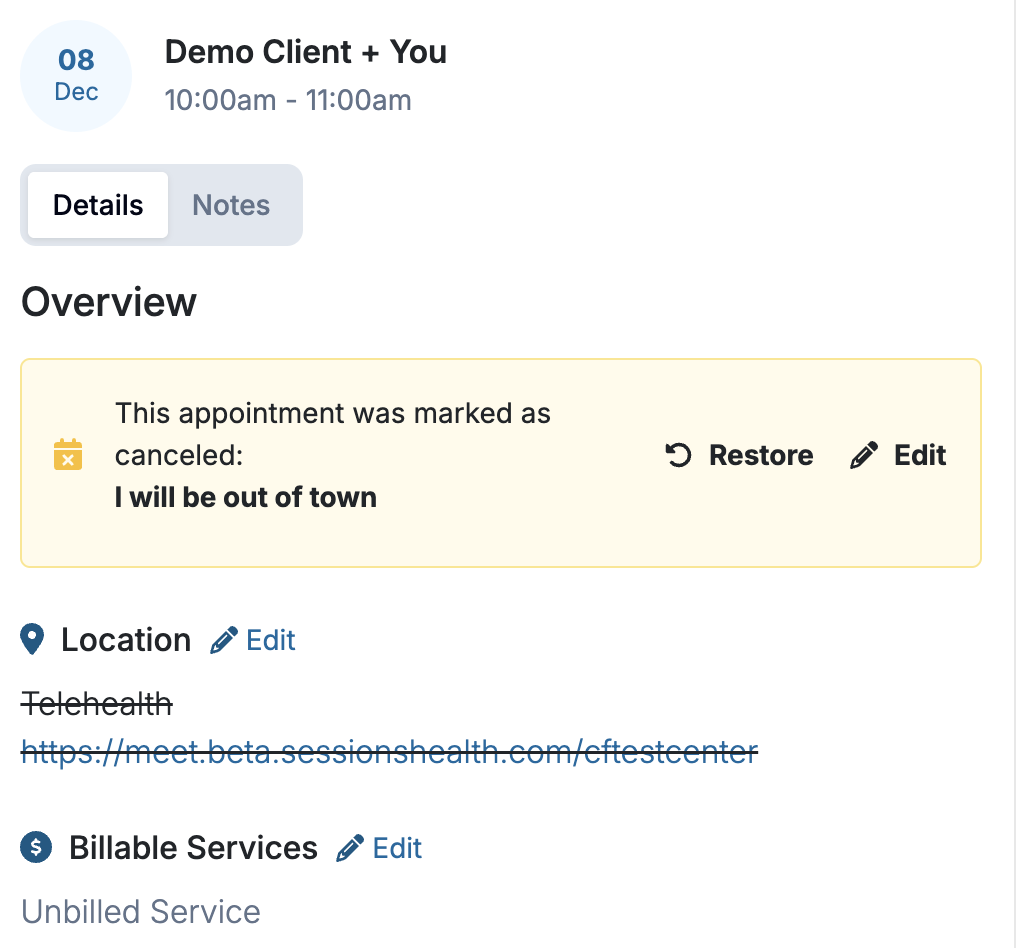Click the pencil icon in the cancellation banner

pos(862,456)
